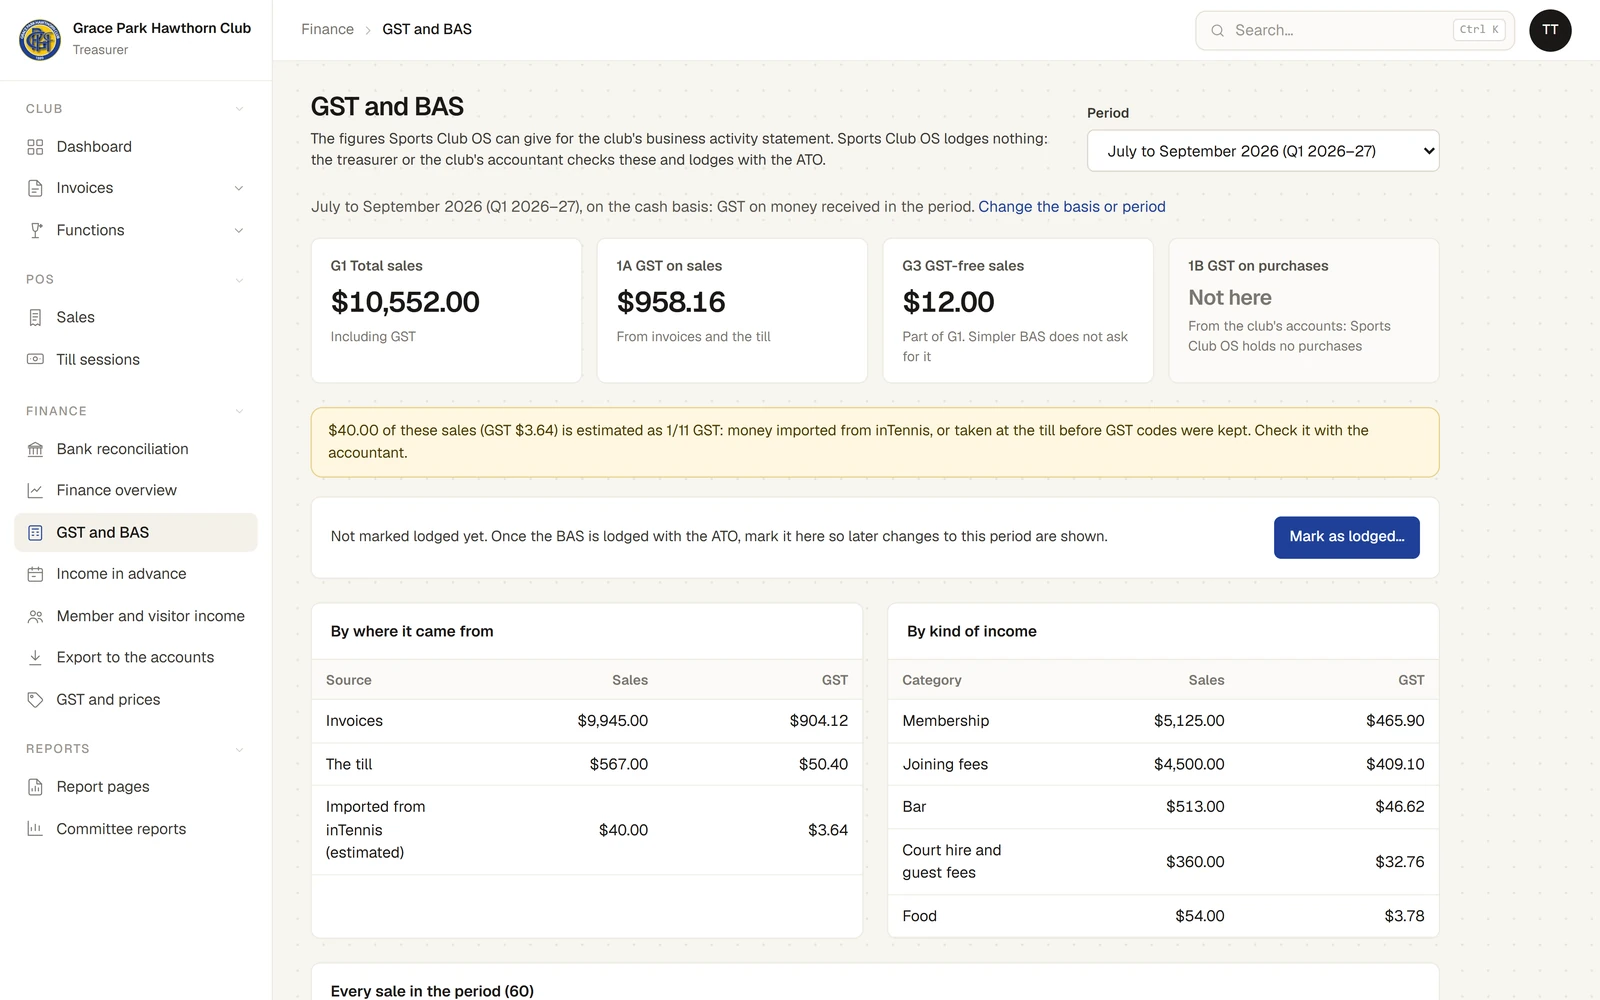
Task: Click the G1 Total sales card
Action: click(446, 310)
